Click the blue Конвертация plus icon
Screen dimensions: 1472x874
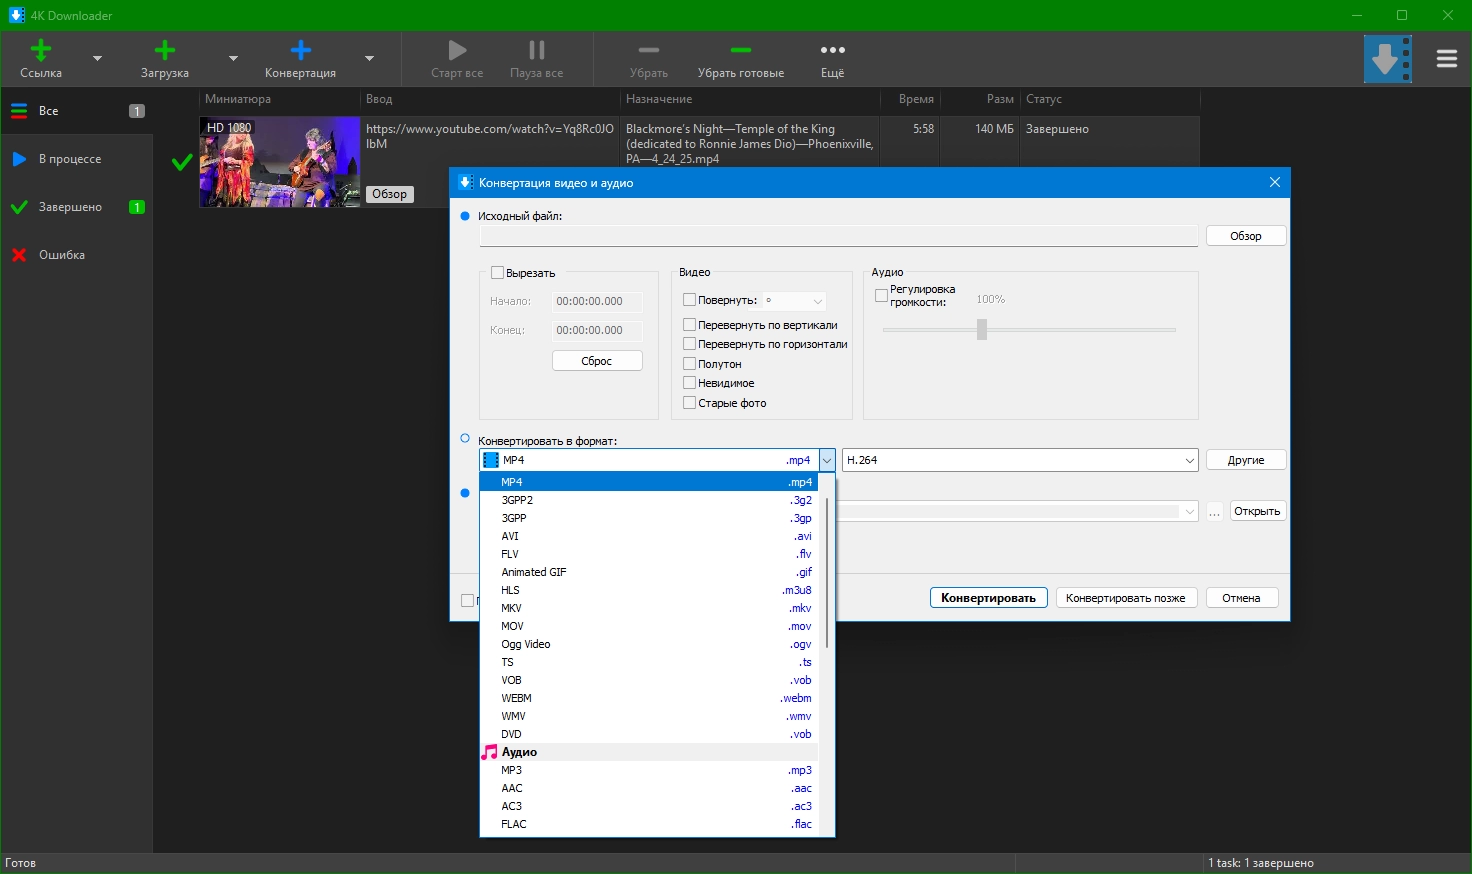coord(300,51)
